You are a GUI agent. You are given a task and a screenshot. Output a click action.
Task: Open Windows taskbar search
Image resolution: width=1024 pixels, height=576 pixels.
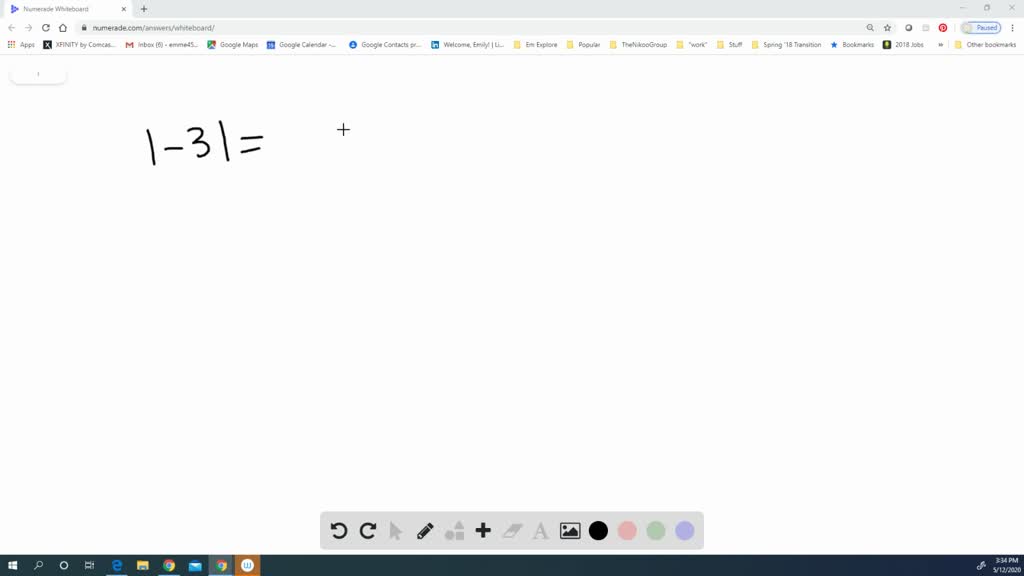pos(38,566)
